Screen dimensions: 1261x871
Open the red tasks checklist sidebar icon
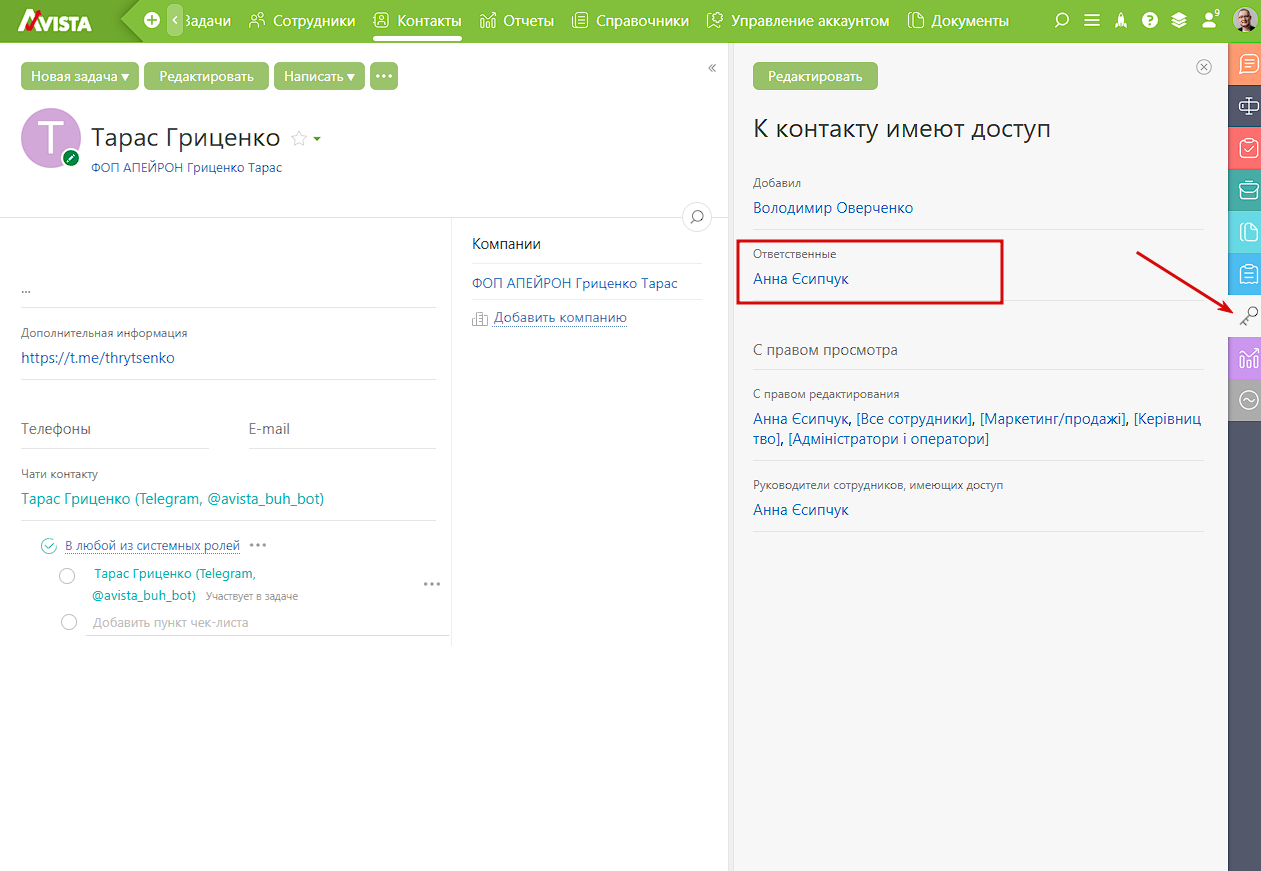(x=1248, y=148)
